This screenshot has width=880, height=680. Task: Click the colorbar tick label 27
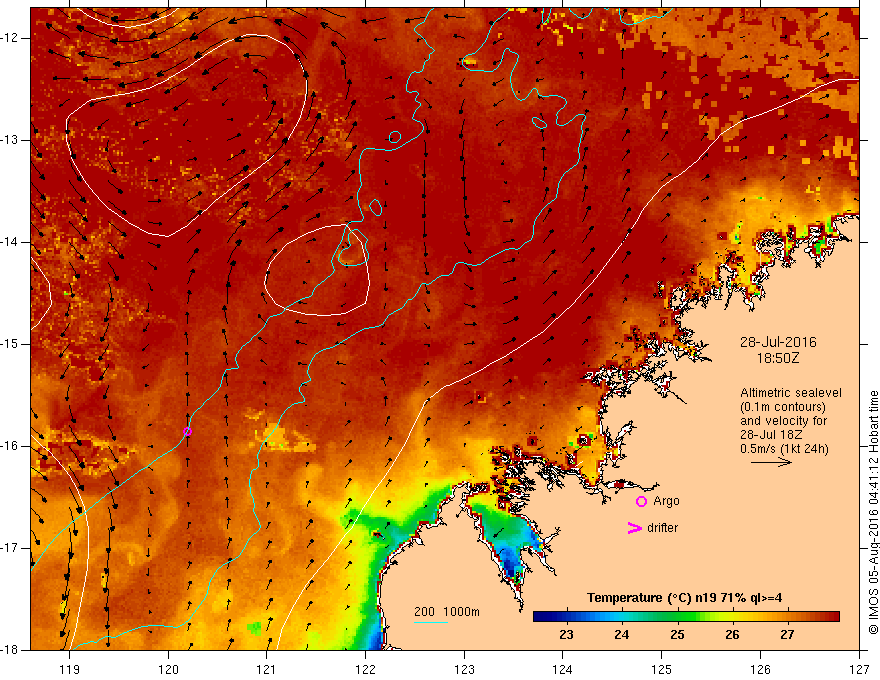click(787, 635)
